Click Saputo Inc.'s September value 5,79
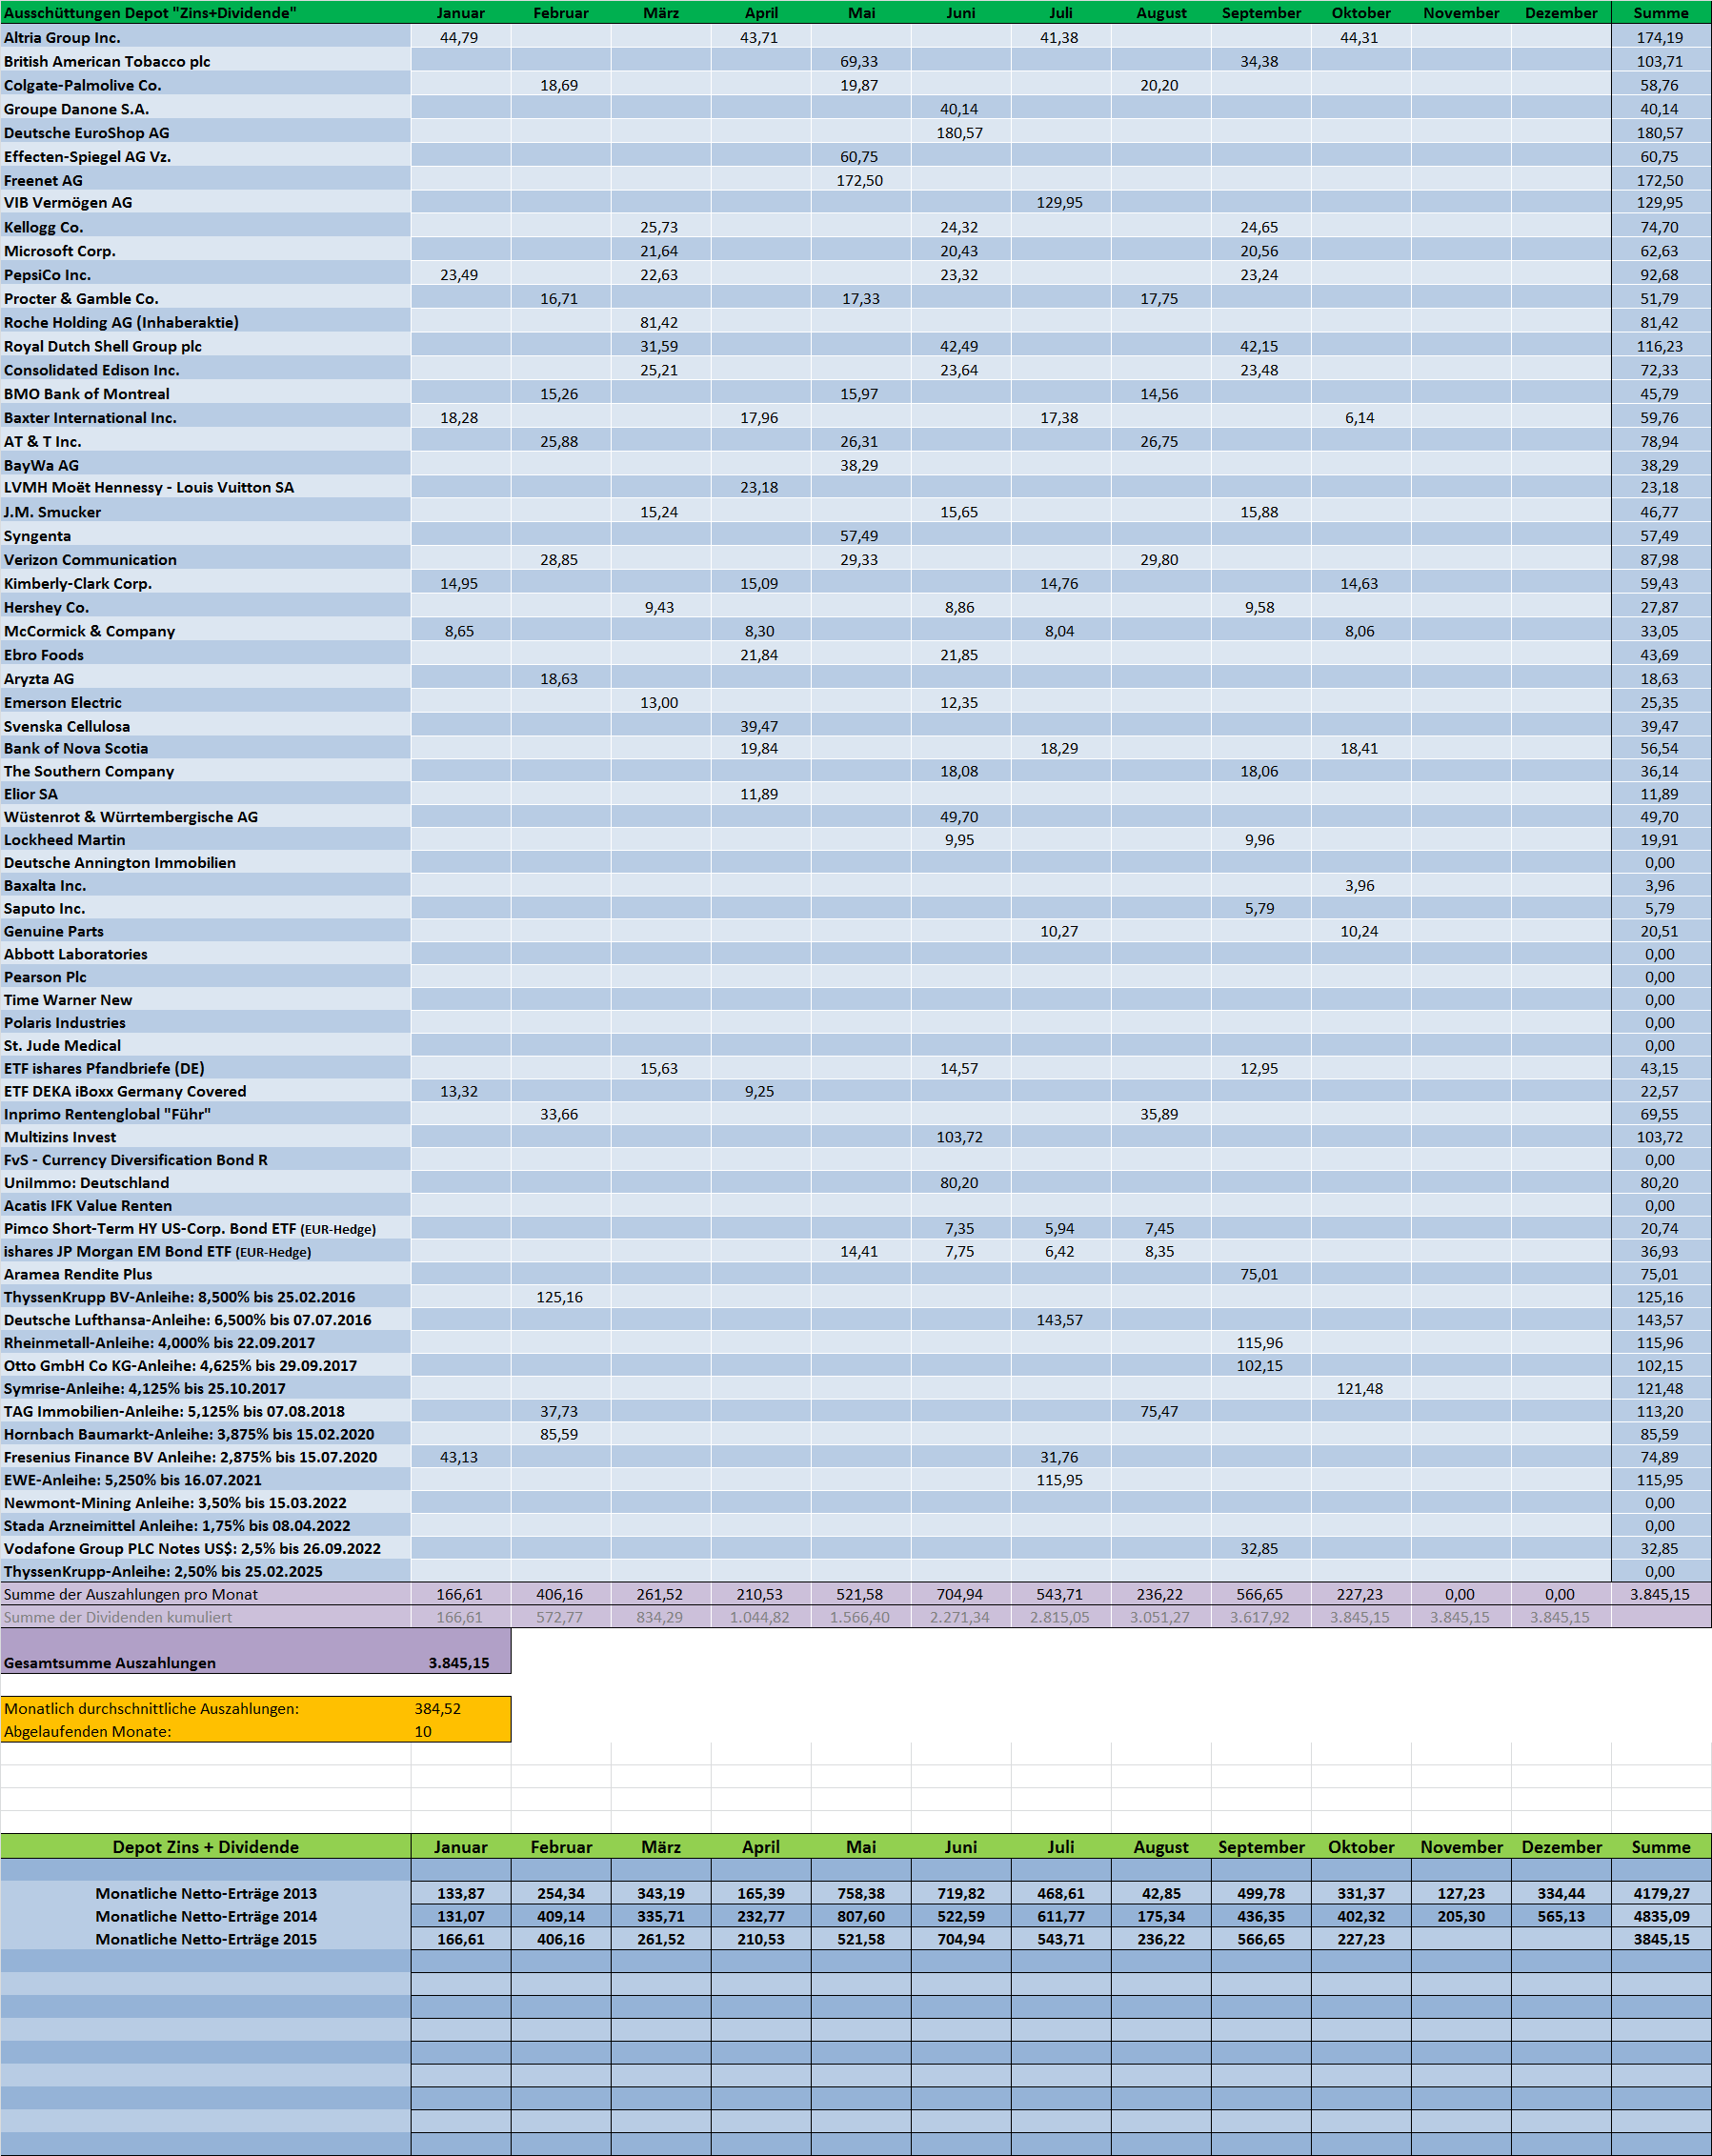Screen dimensions: 1712x2156 (x=1259, y=909)
